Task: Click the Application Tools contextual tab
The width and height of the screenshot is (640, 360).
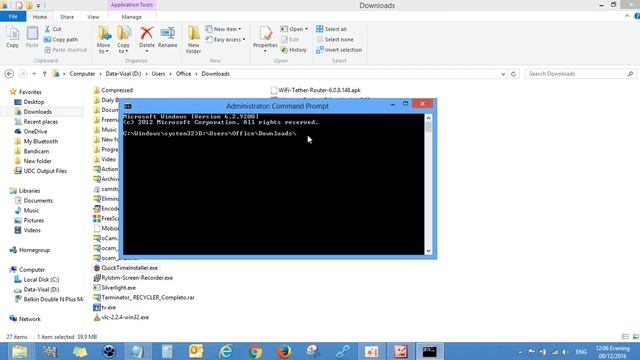Action: (x=131, y=5)
